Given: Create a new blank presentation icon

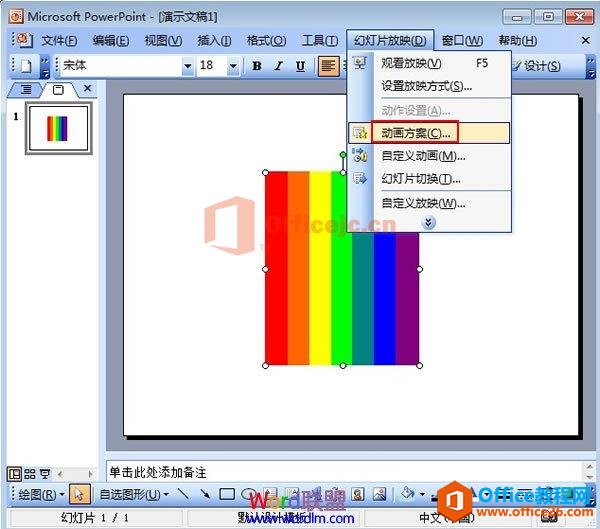Looking at the screenshot, I should [26, 66].
